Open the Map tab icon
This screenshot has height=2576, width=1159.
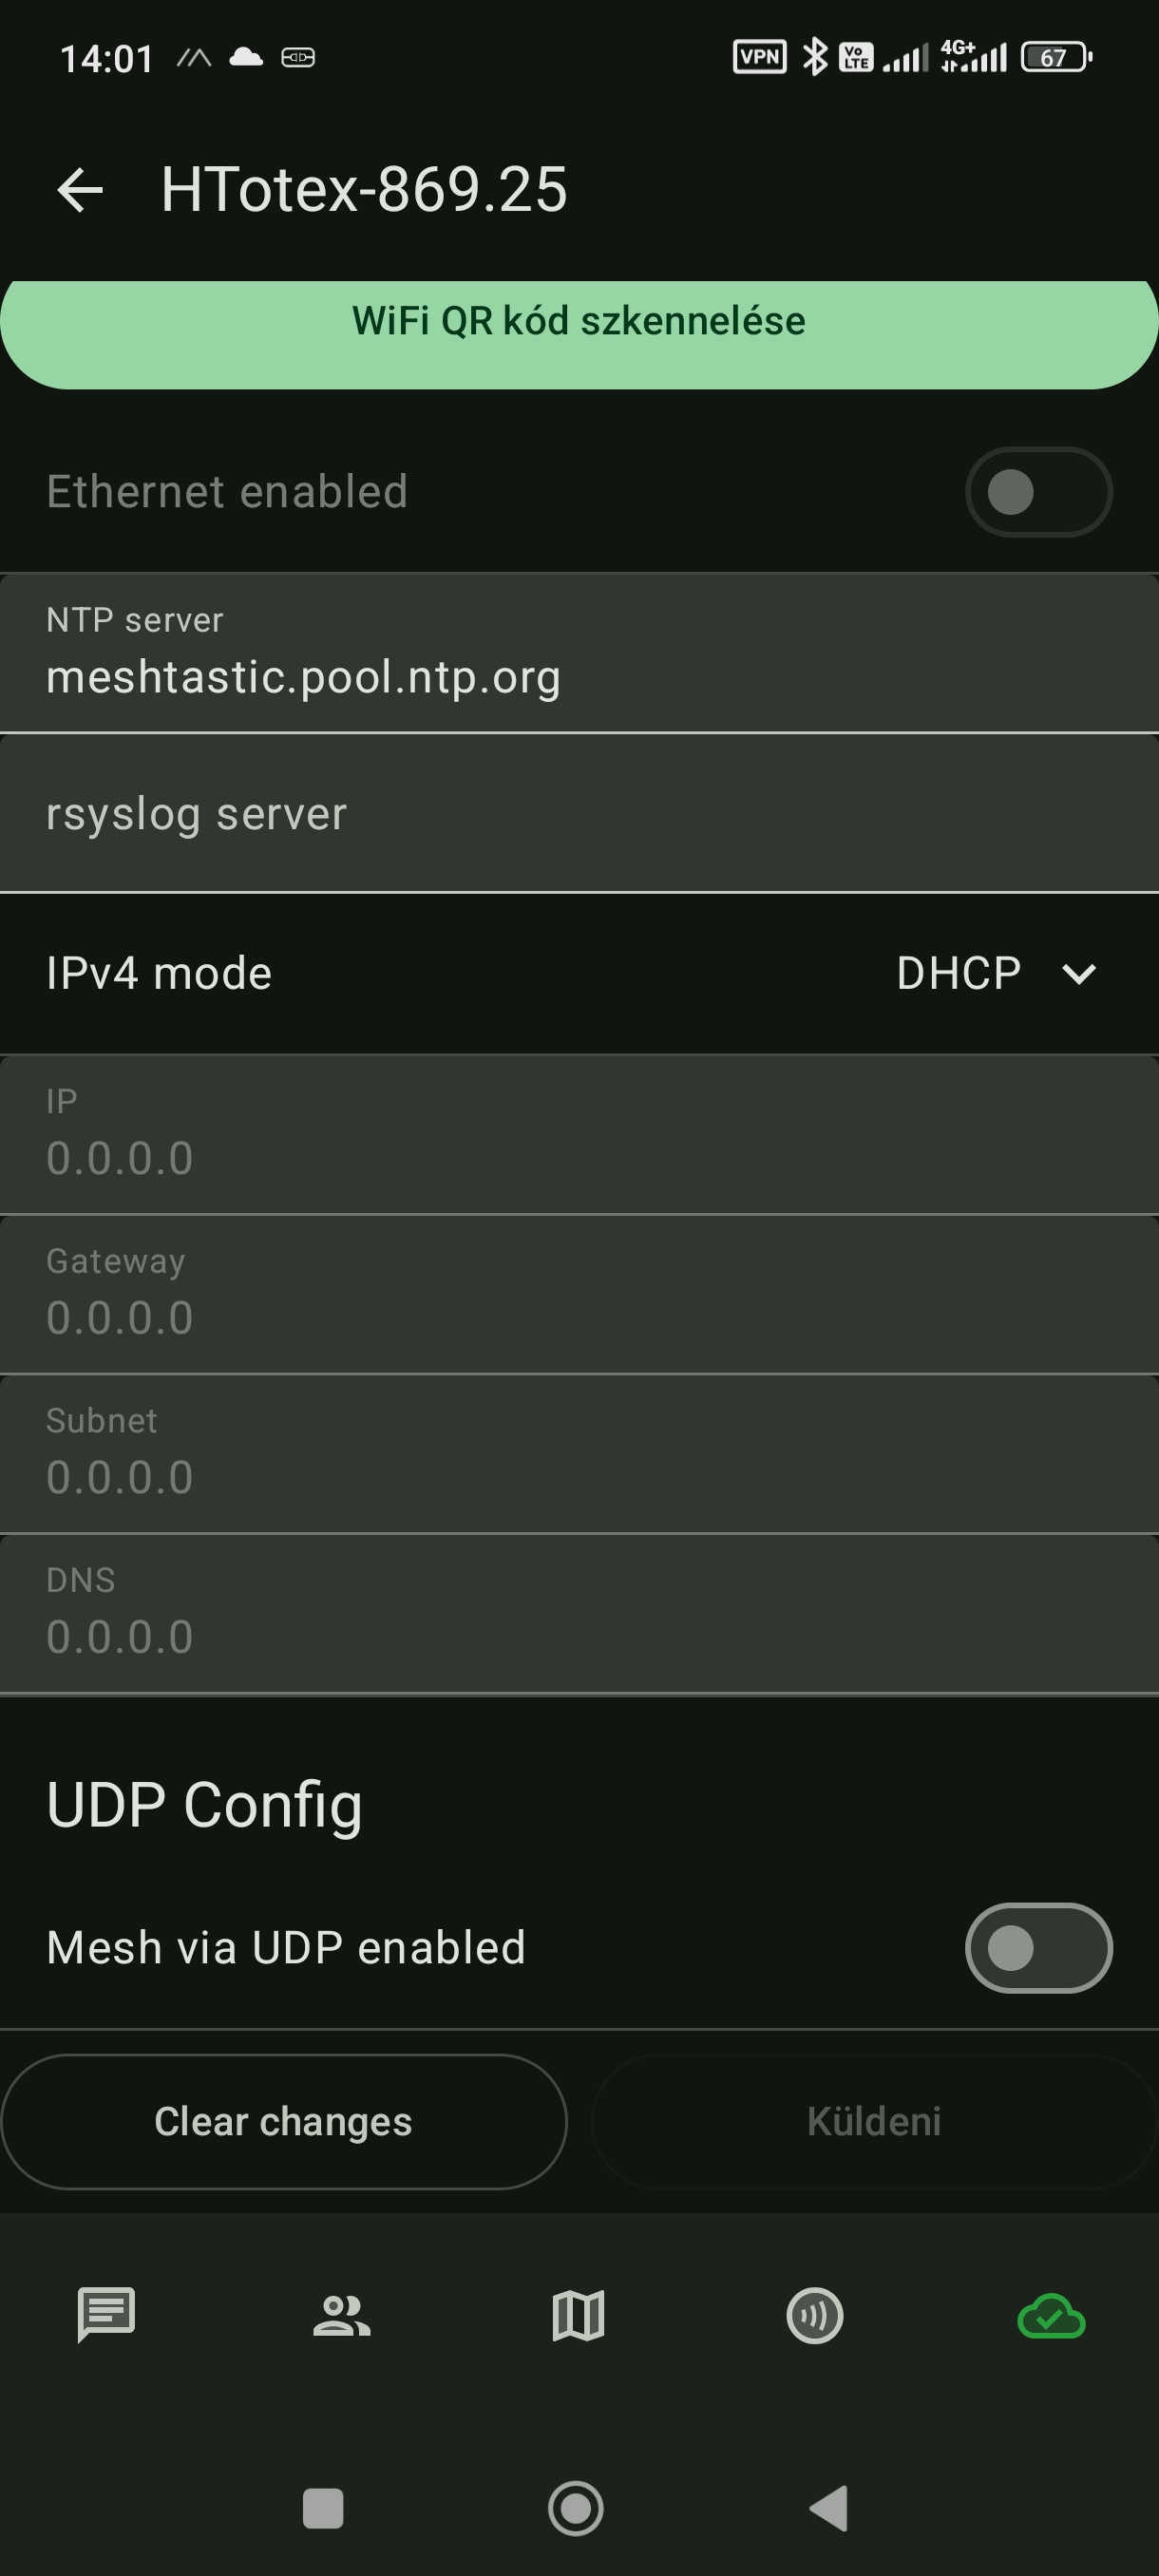(x=578, y=2315)
